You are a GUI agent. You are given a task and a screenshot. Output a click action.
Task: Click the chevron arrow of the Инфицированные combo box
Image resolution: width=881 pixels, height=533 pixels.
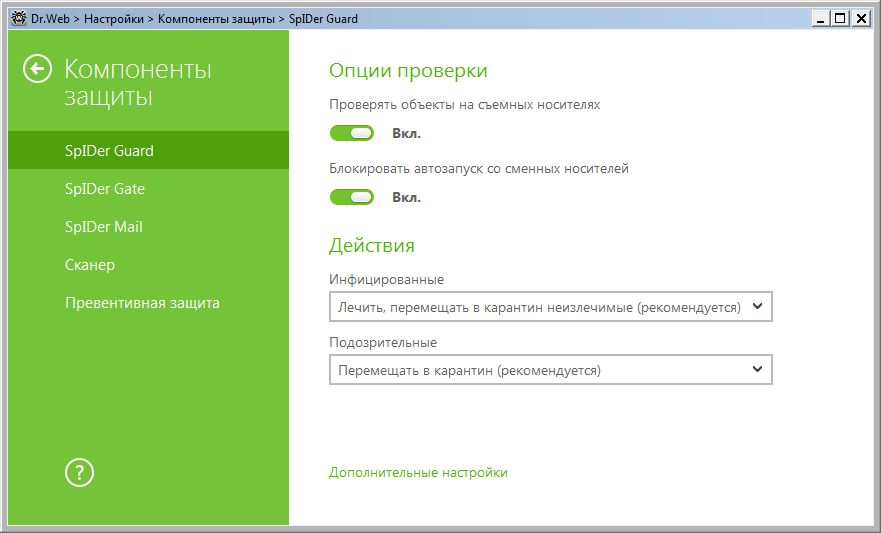[x=757, y=307]
